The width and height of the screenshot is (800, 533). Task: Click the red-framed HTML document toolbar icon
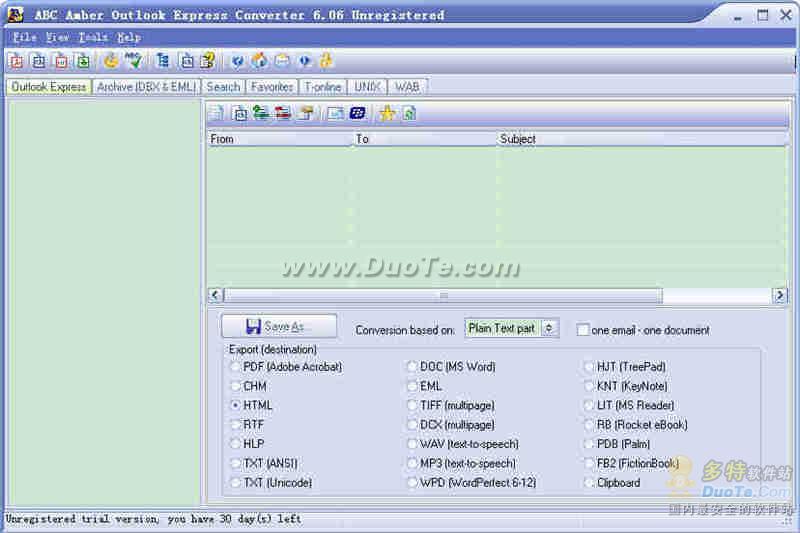[61, 61]
